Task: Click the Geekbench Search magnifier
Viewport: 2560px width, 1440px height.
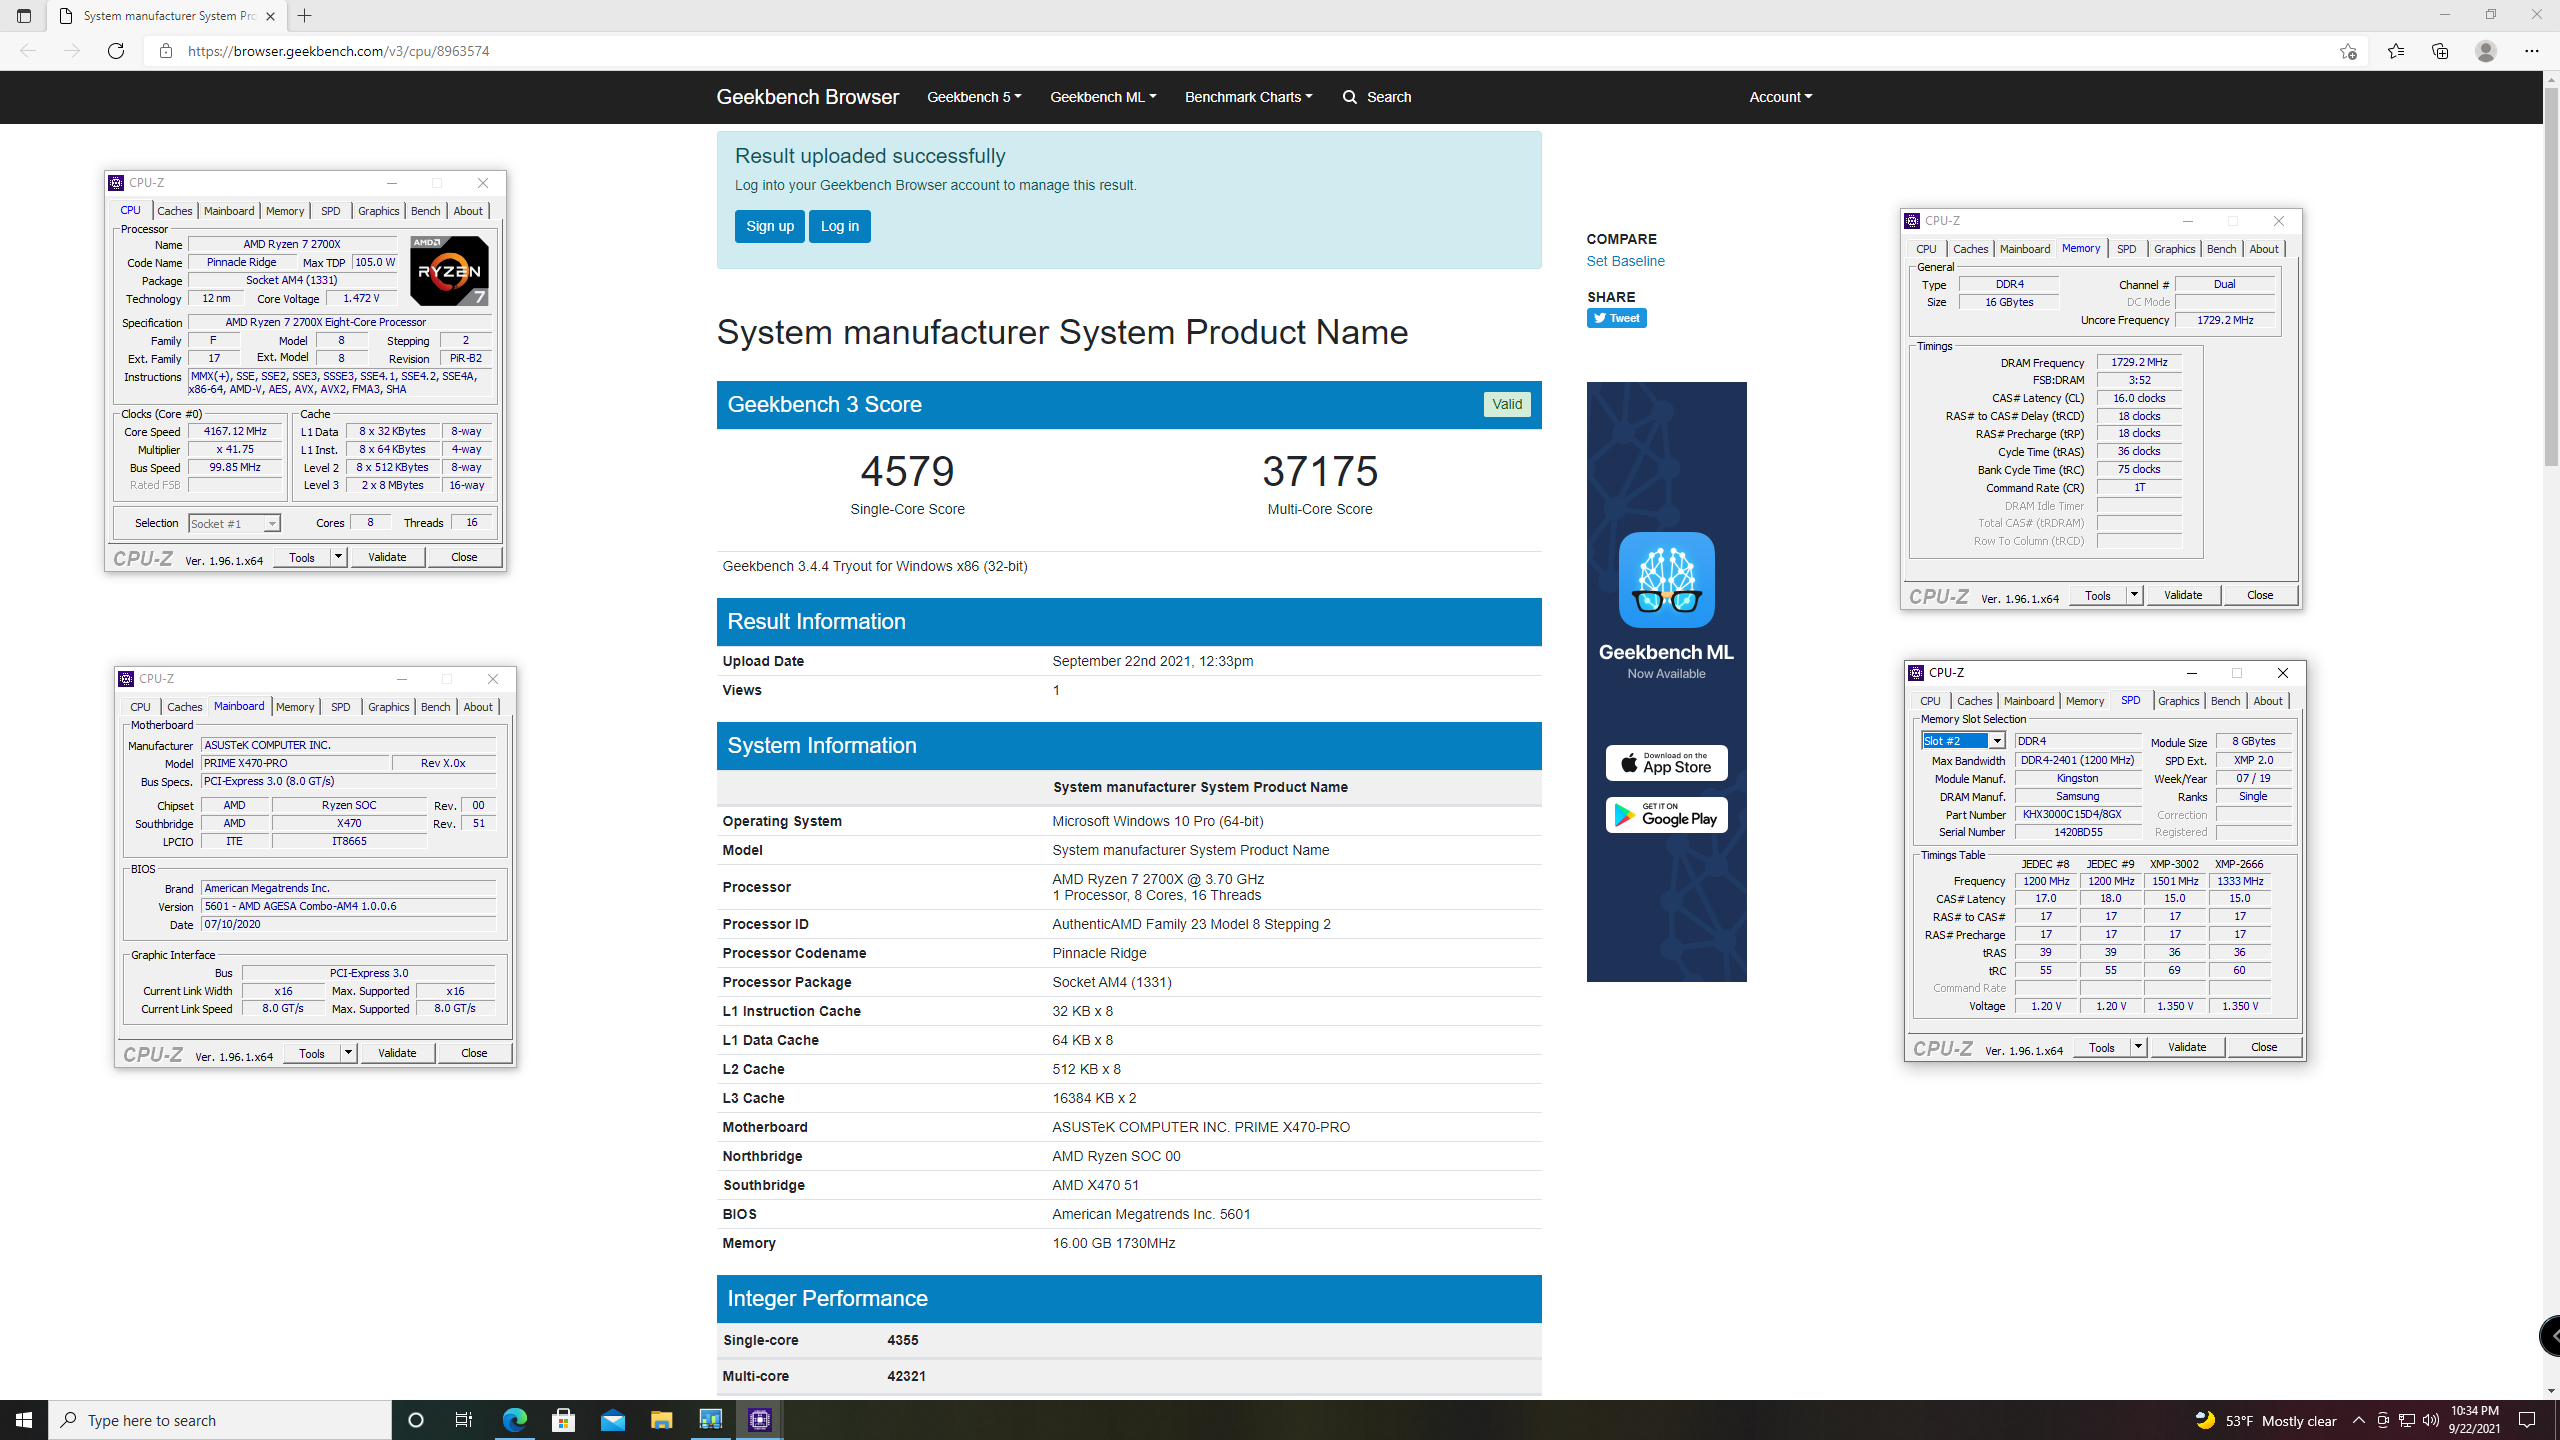Action: [1350, 97]
